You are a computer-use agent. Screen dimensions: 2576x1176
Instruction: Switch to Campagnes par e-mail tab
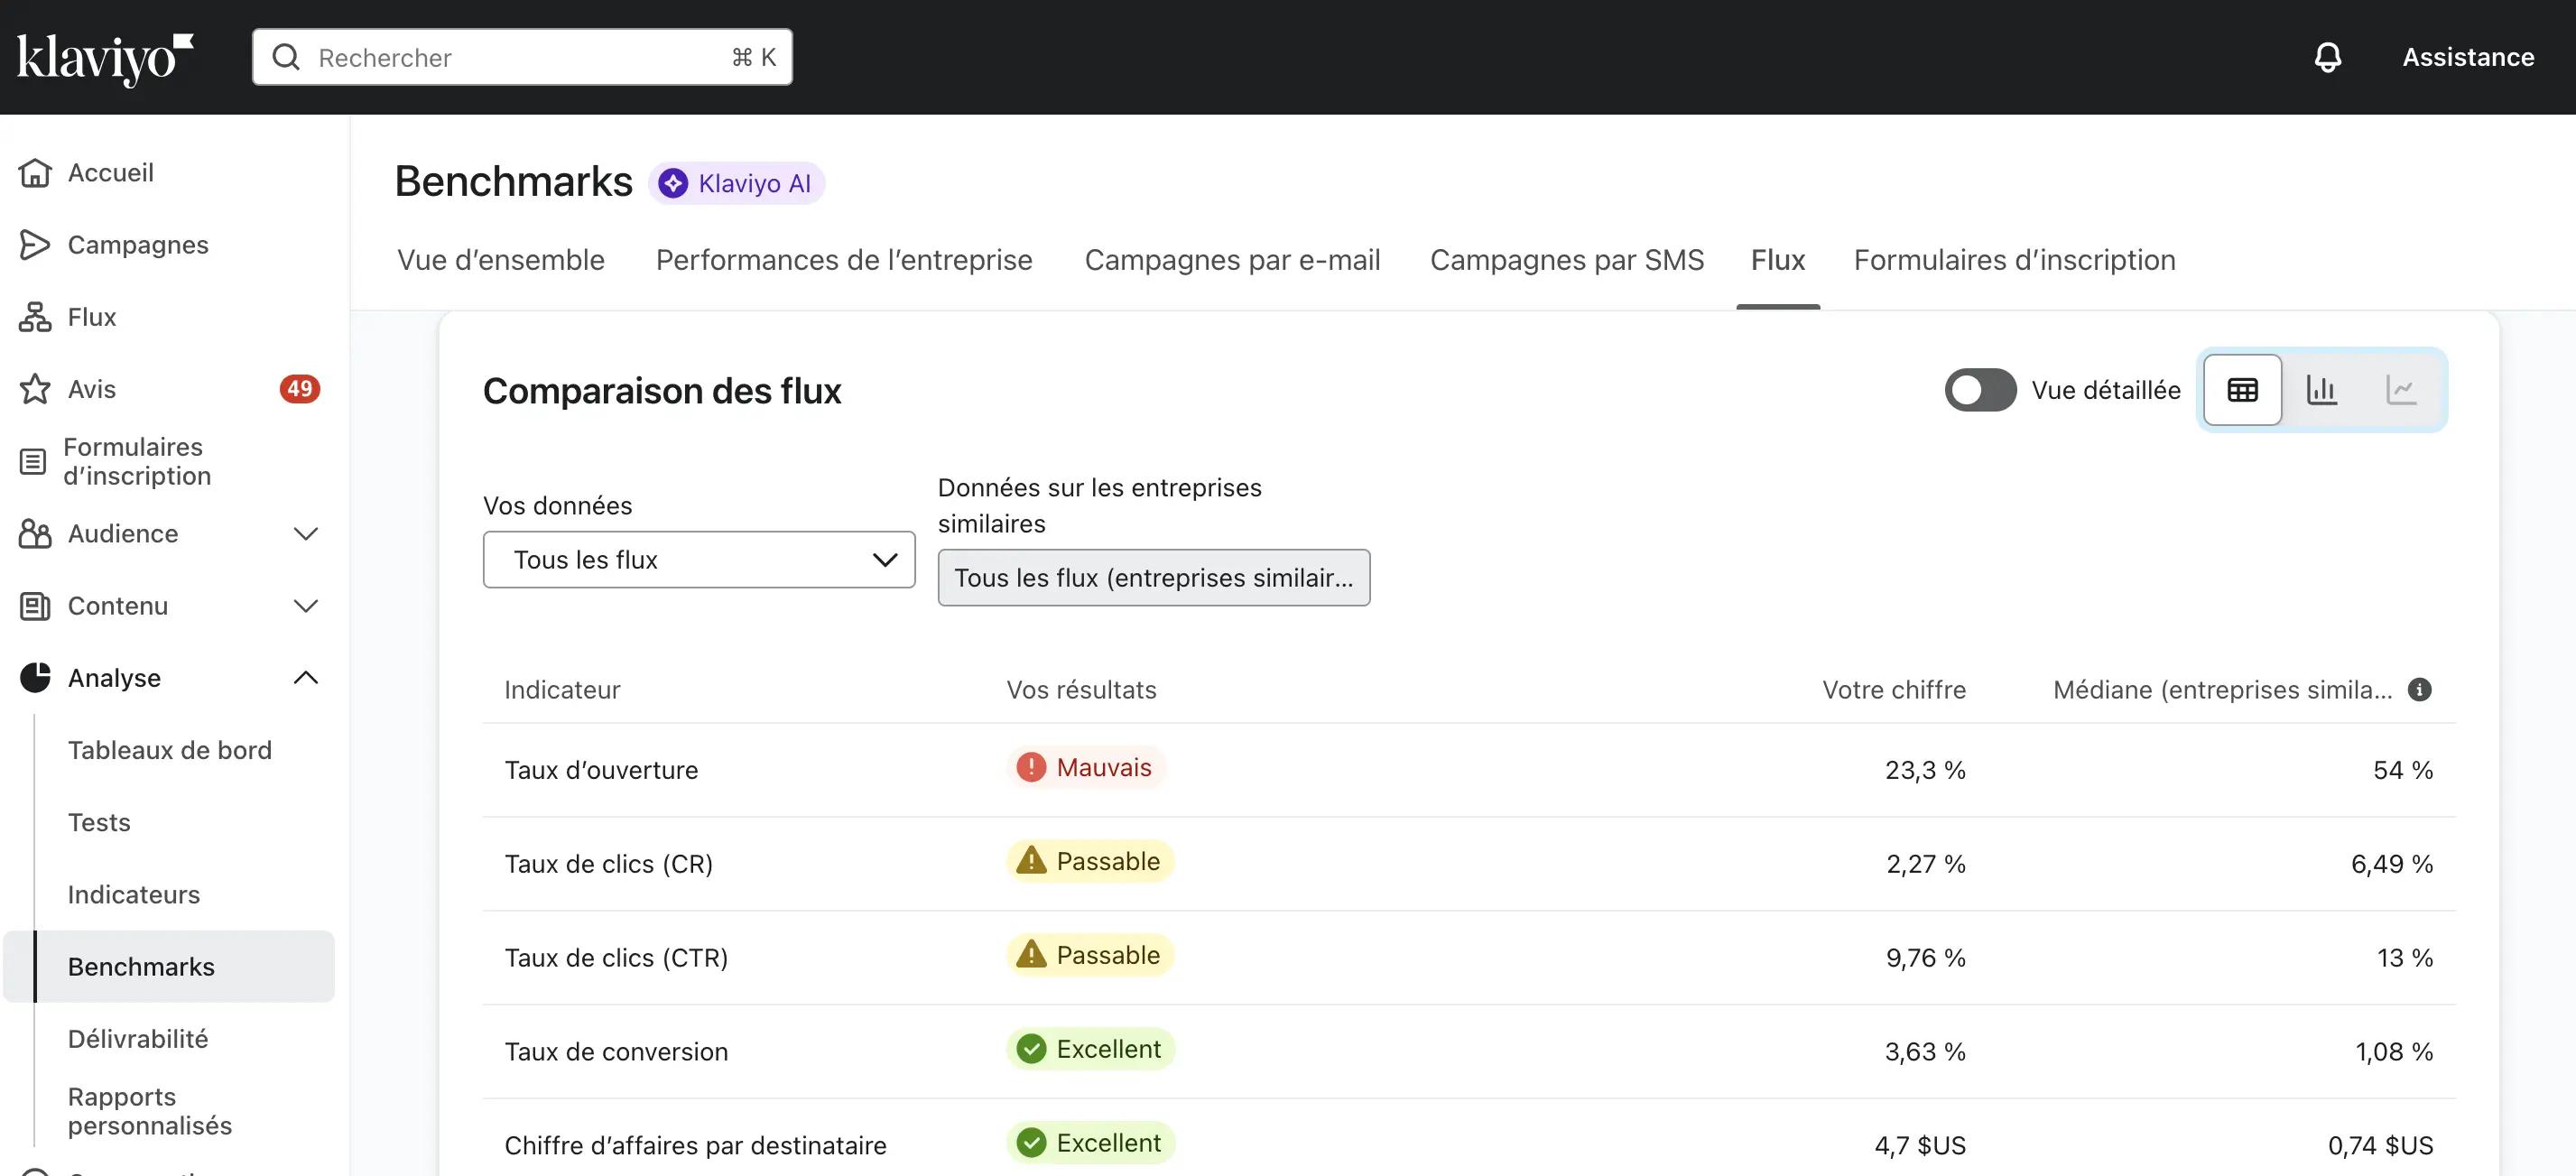tap(1232, 260)
